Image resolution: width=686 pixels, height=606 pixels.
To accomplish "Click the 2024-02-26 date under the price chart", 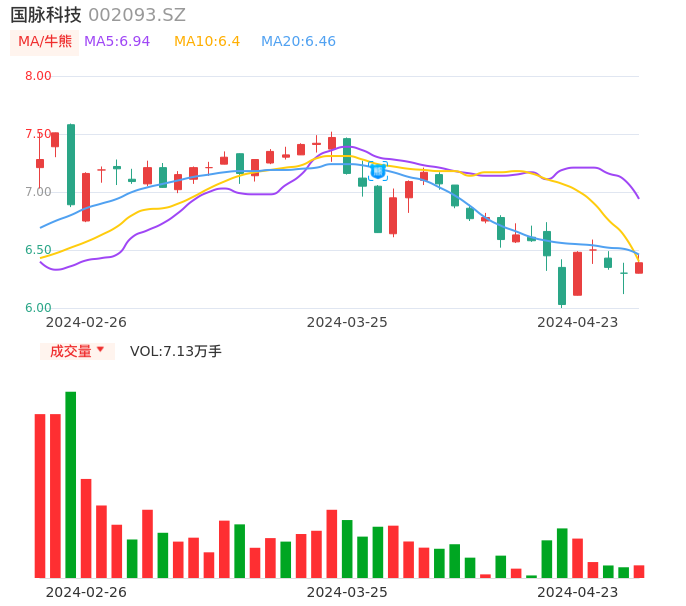I will point(86,322).
